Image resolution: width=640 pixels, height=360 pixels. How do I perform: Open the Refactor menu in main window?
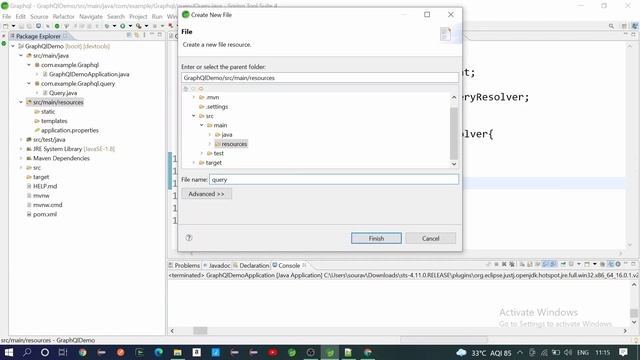click(x=64, y=16)
